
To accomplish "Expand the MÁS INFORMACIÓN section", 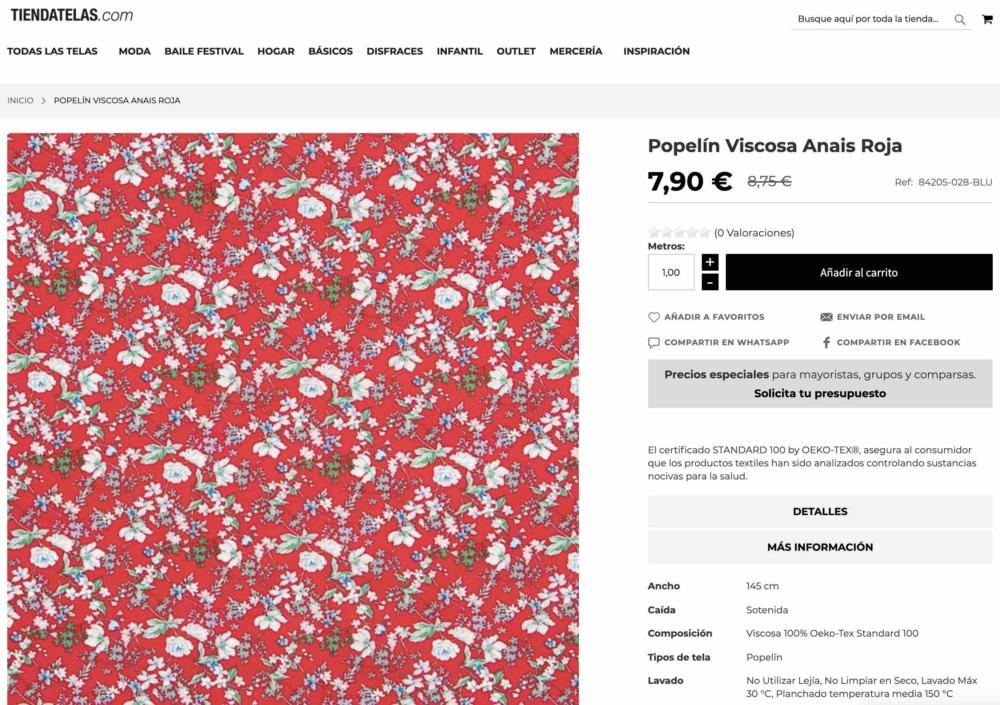I will click(820, 547).
